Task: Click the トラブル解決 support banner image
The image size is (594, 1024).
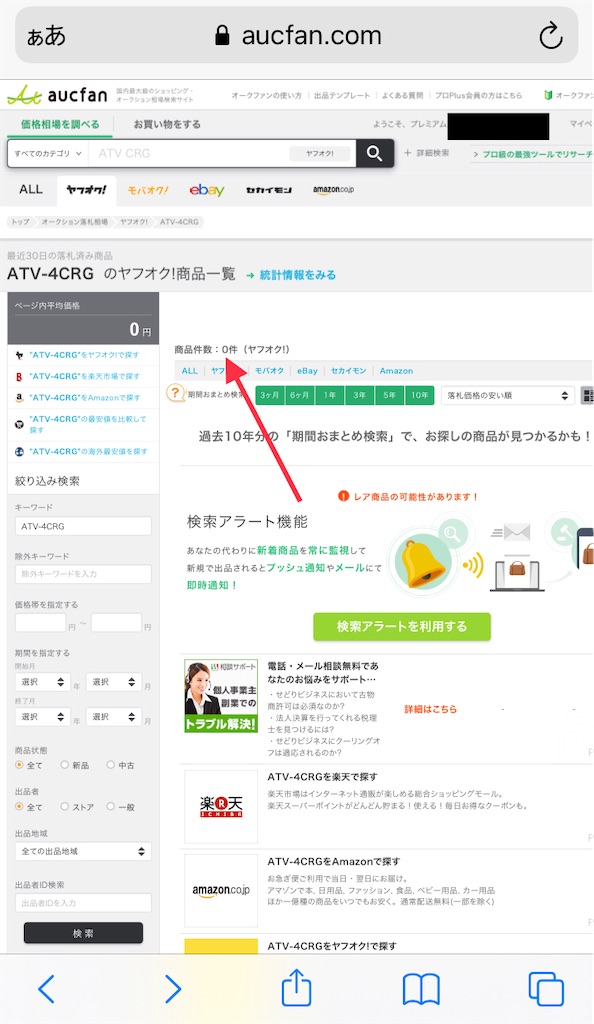Action: point(221,696)
